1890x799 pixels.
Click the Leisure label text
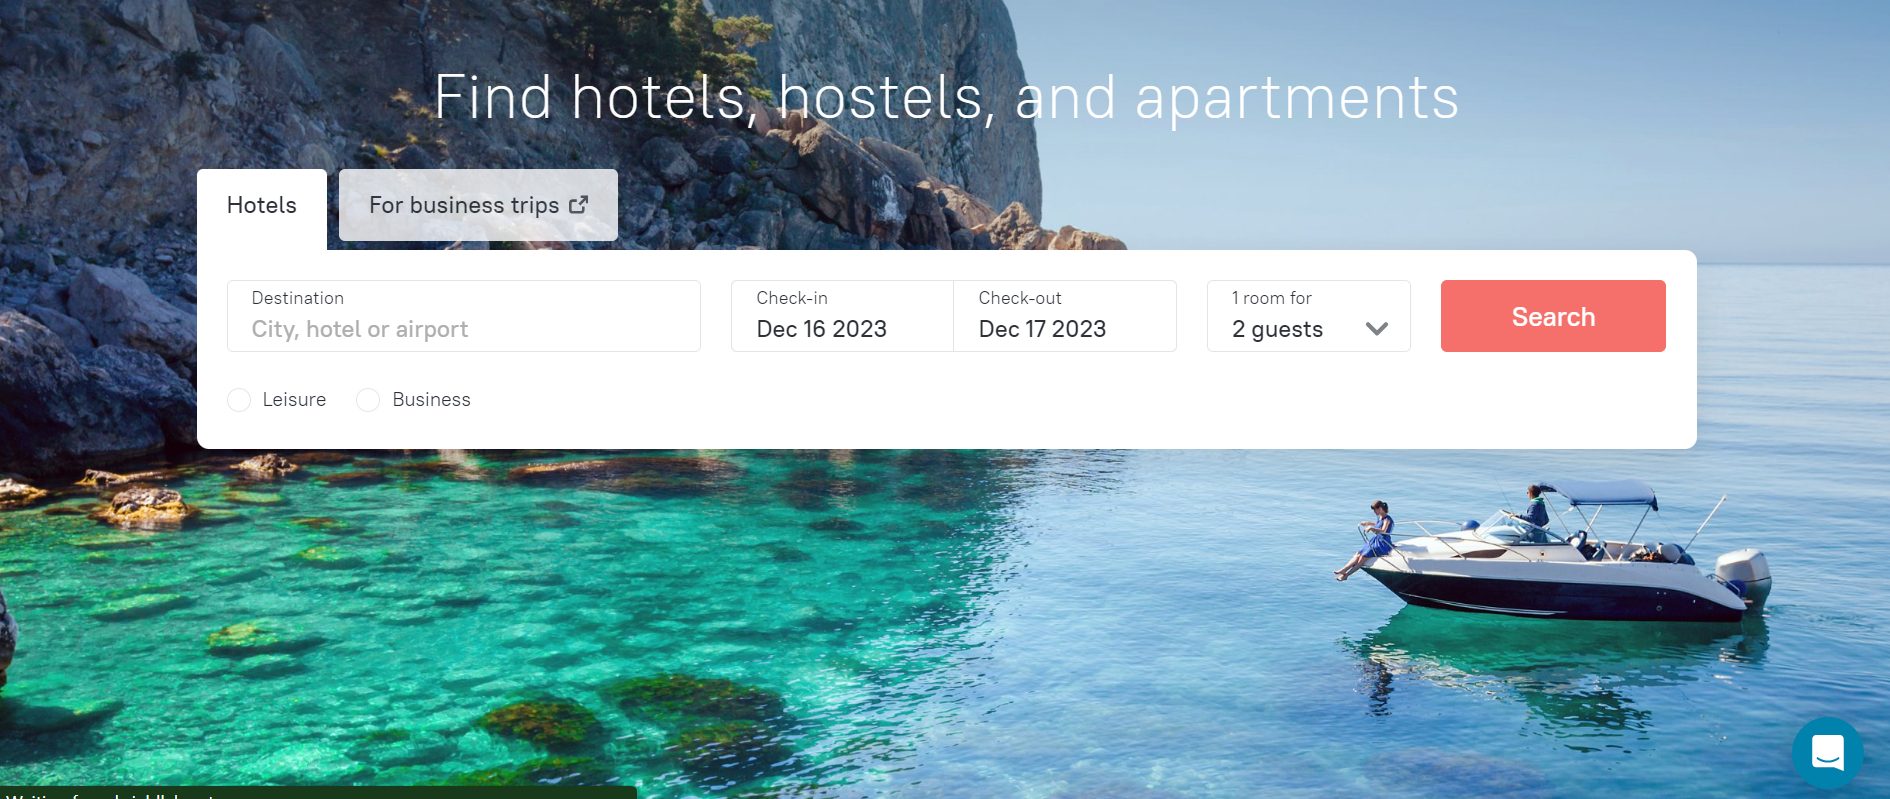coord(294,400)
